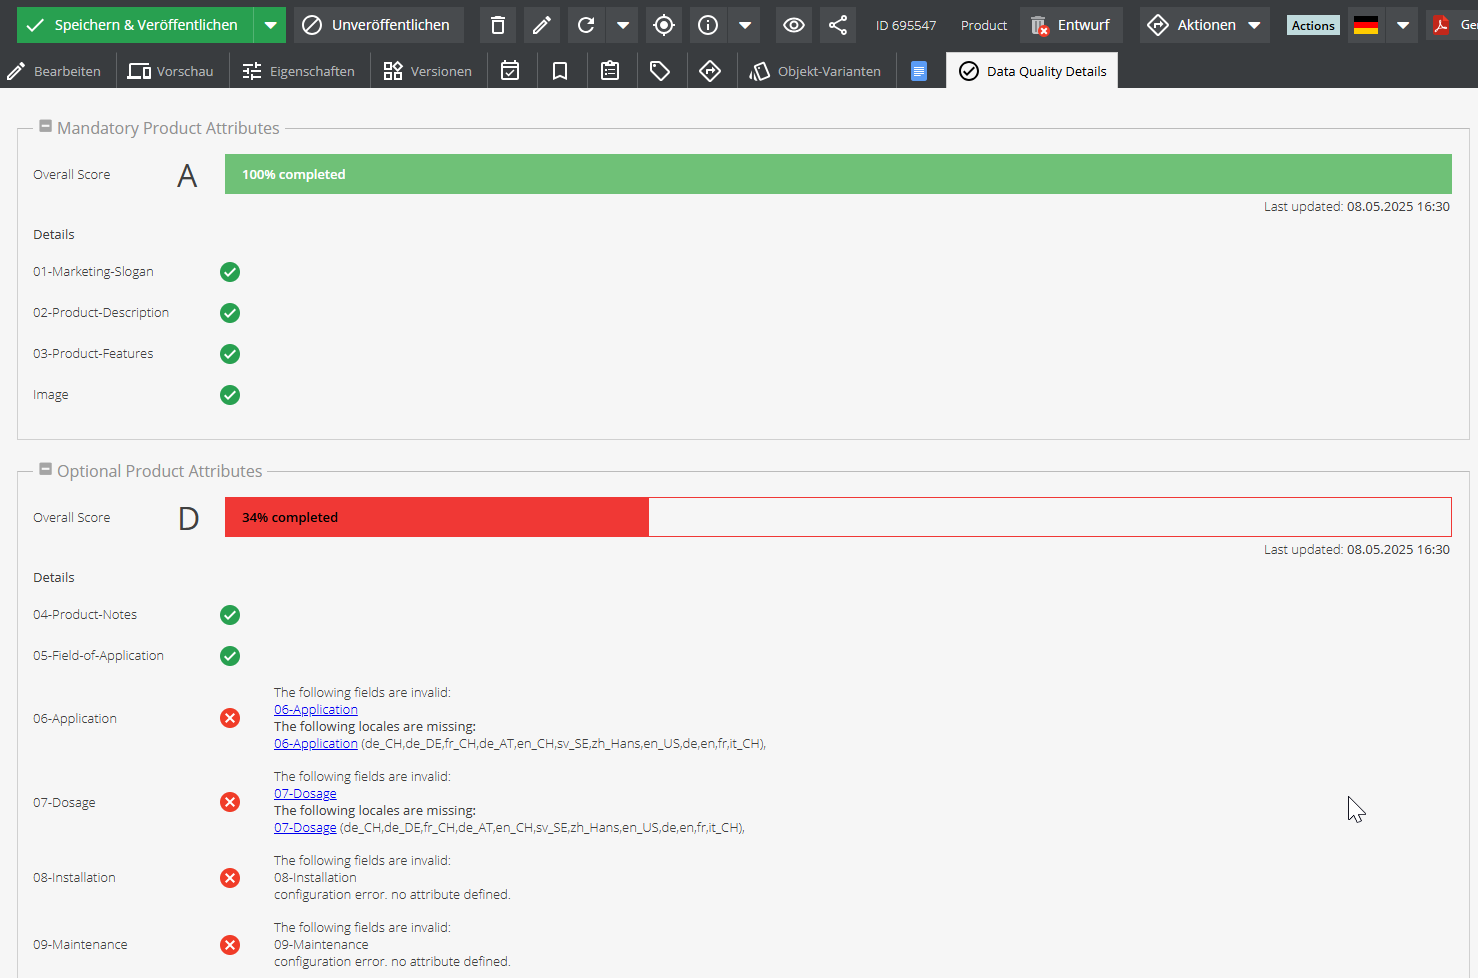The height and width of the screenshot is (978, 1478).
Task: Click the share icon in the toolbar
Action: 838,25
